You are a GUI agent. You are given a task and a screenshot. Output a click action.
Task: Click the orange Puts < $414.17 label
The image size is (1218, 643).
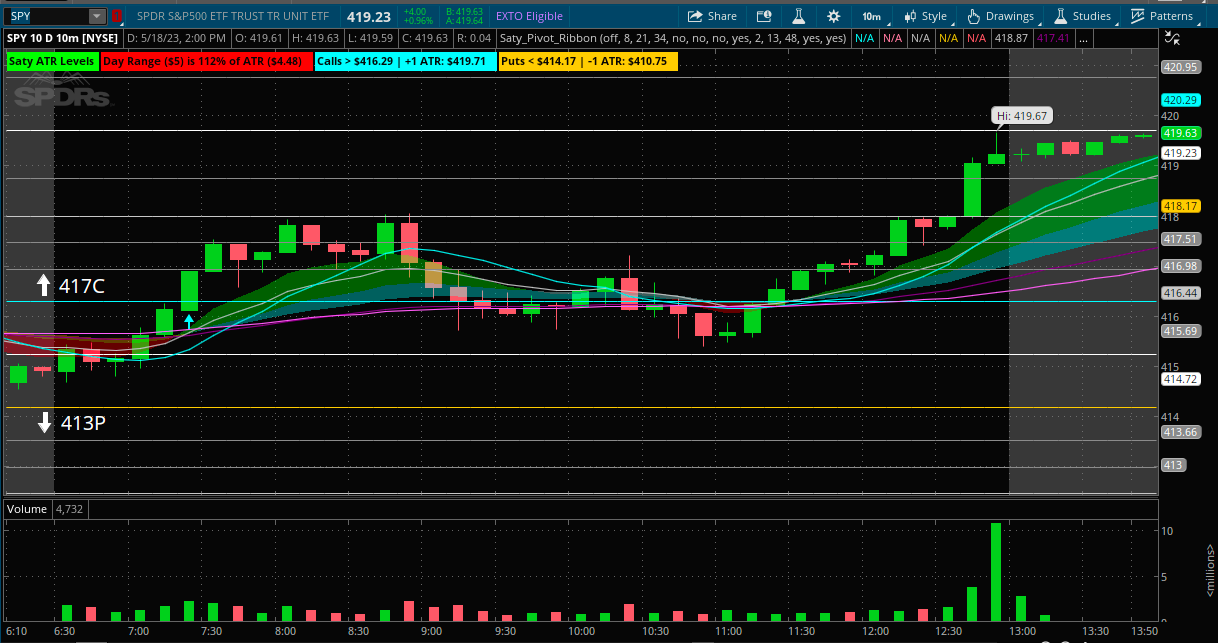[x=587, y=61]
